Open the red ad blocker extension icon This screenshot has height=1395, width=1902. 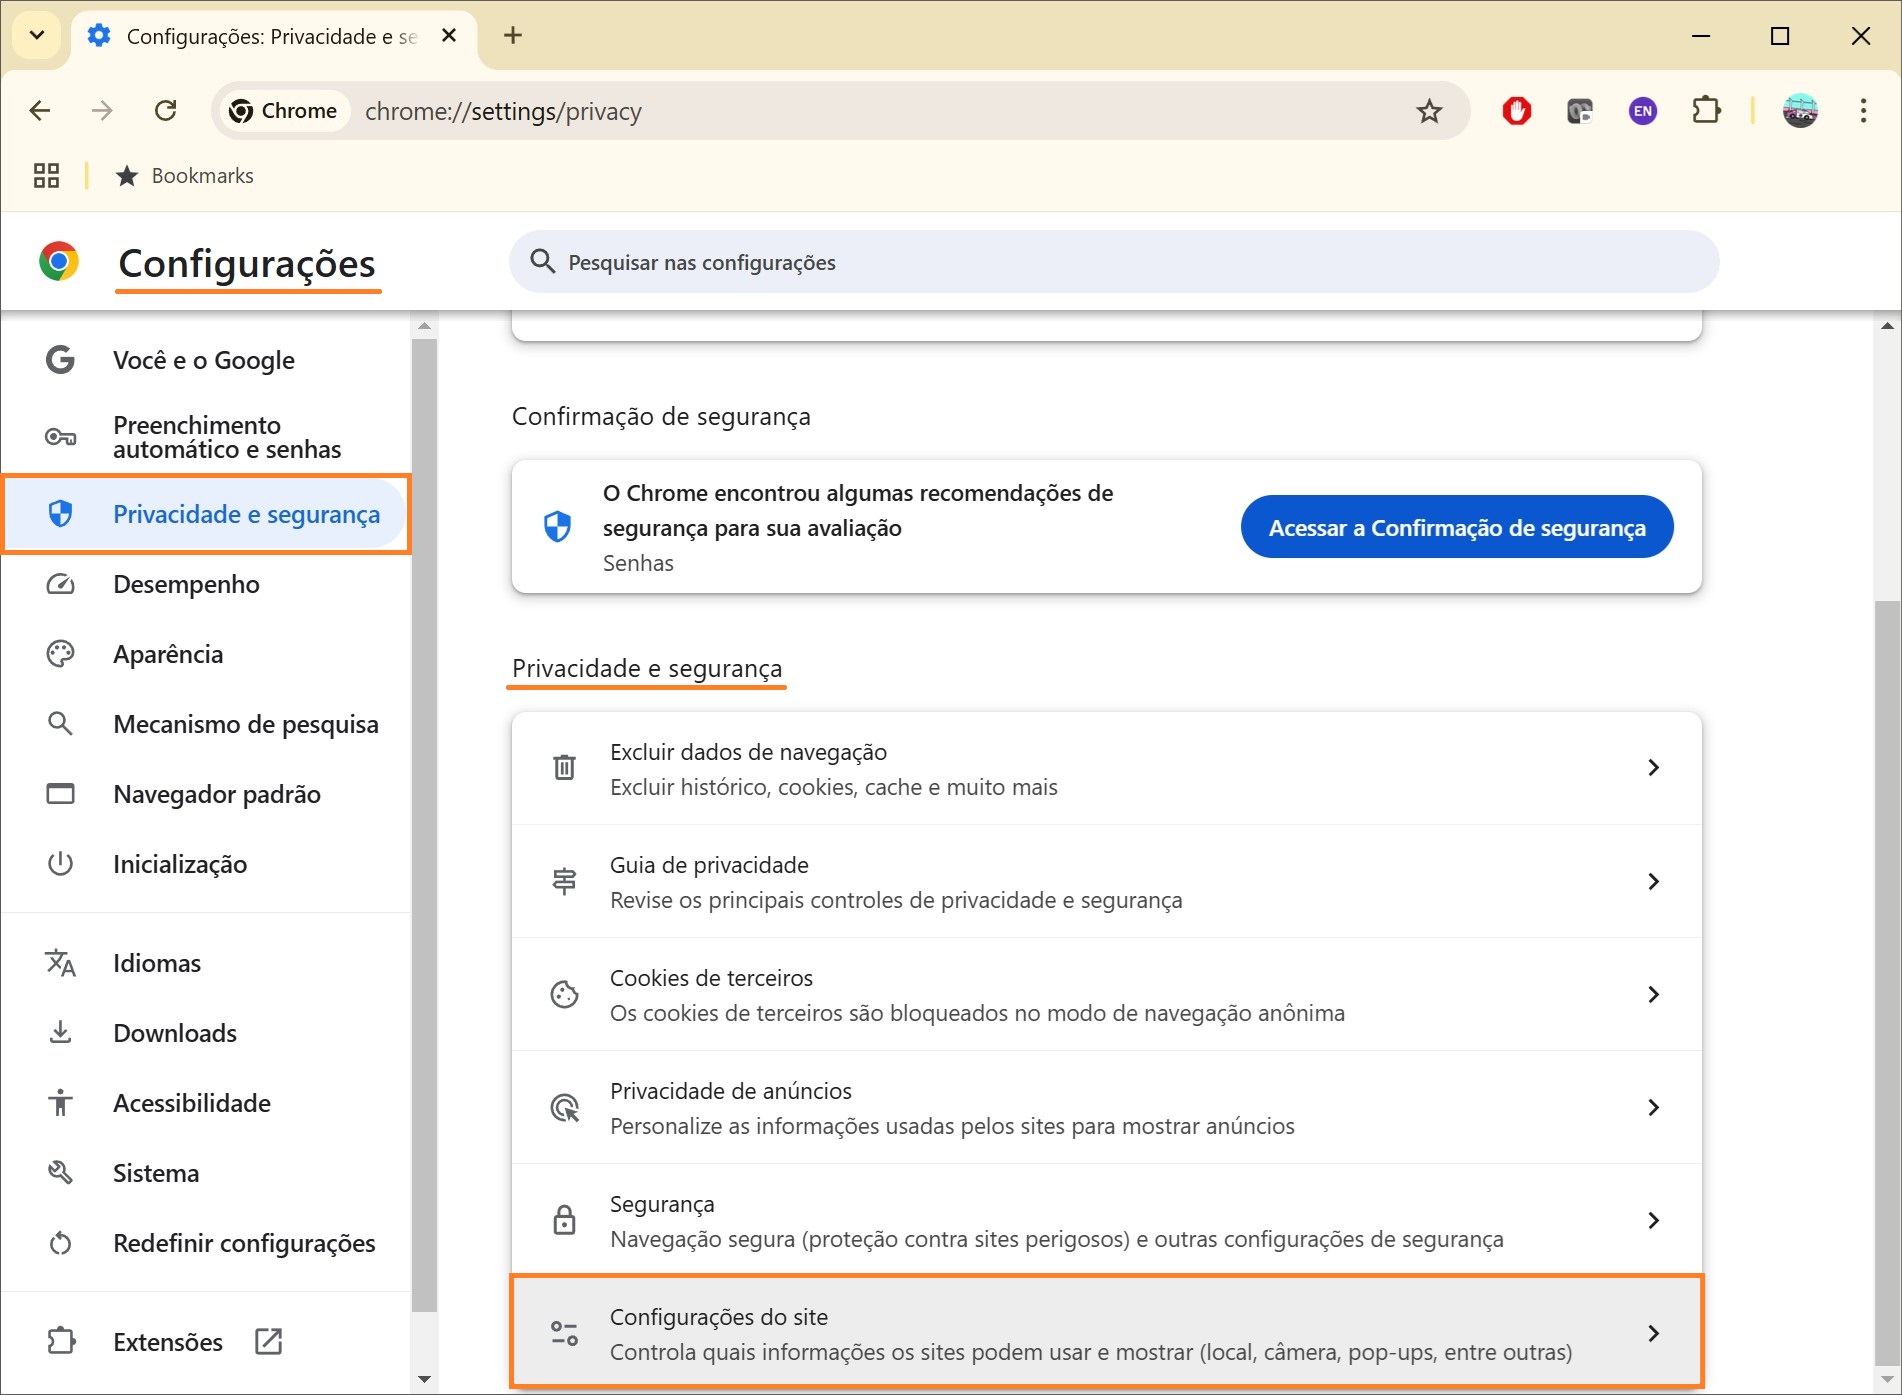pyautogui.click(x=1516, y=111)
